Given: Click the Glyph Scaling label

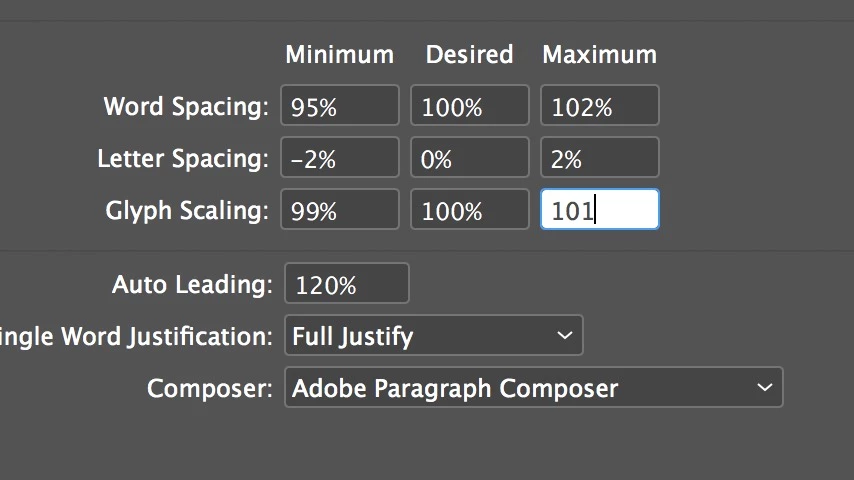Looking at the screenshot, I should pos(187,211).
